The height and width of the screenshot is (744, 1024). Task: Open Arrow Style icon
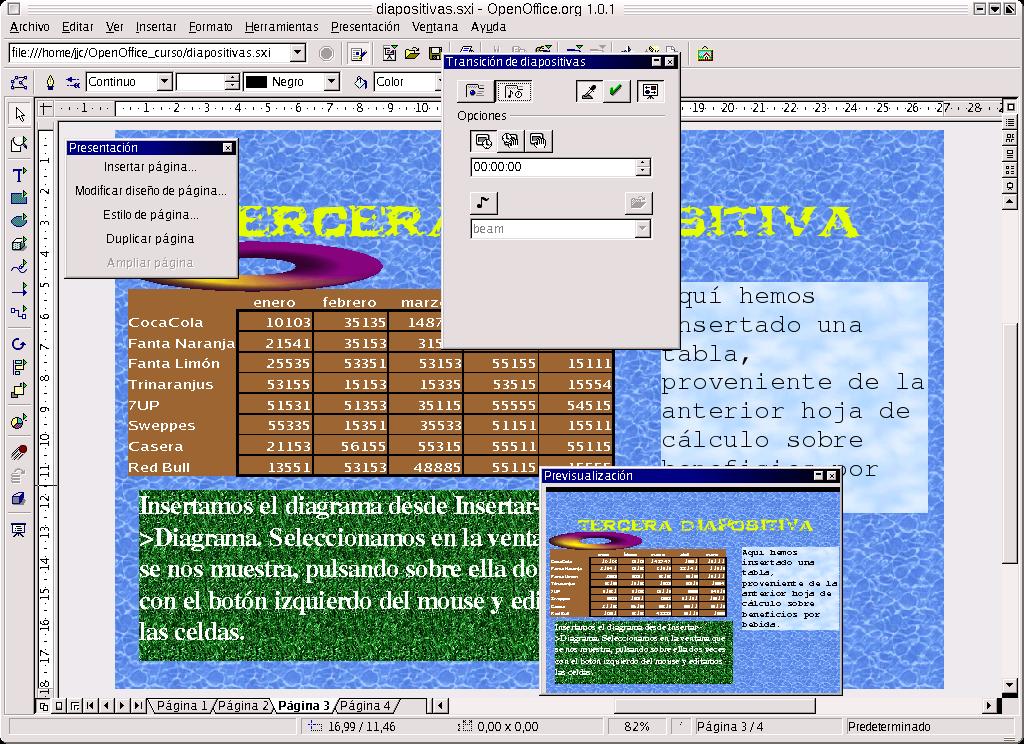click(73, 82)
